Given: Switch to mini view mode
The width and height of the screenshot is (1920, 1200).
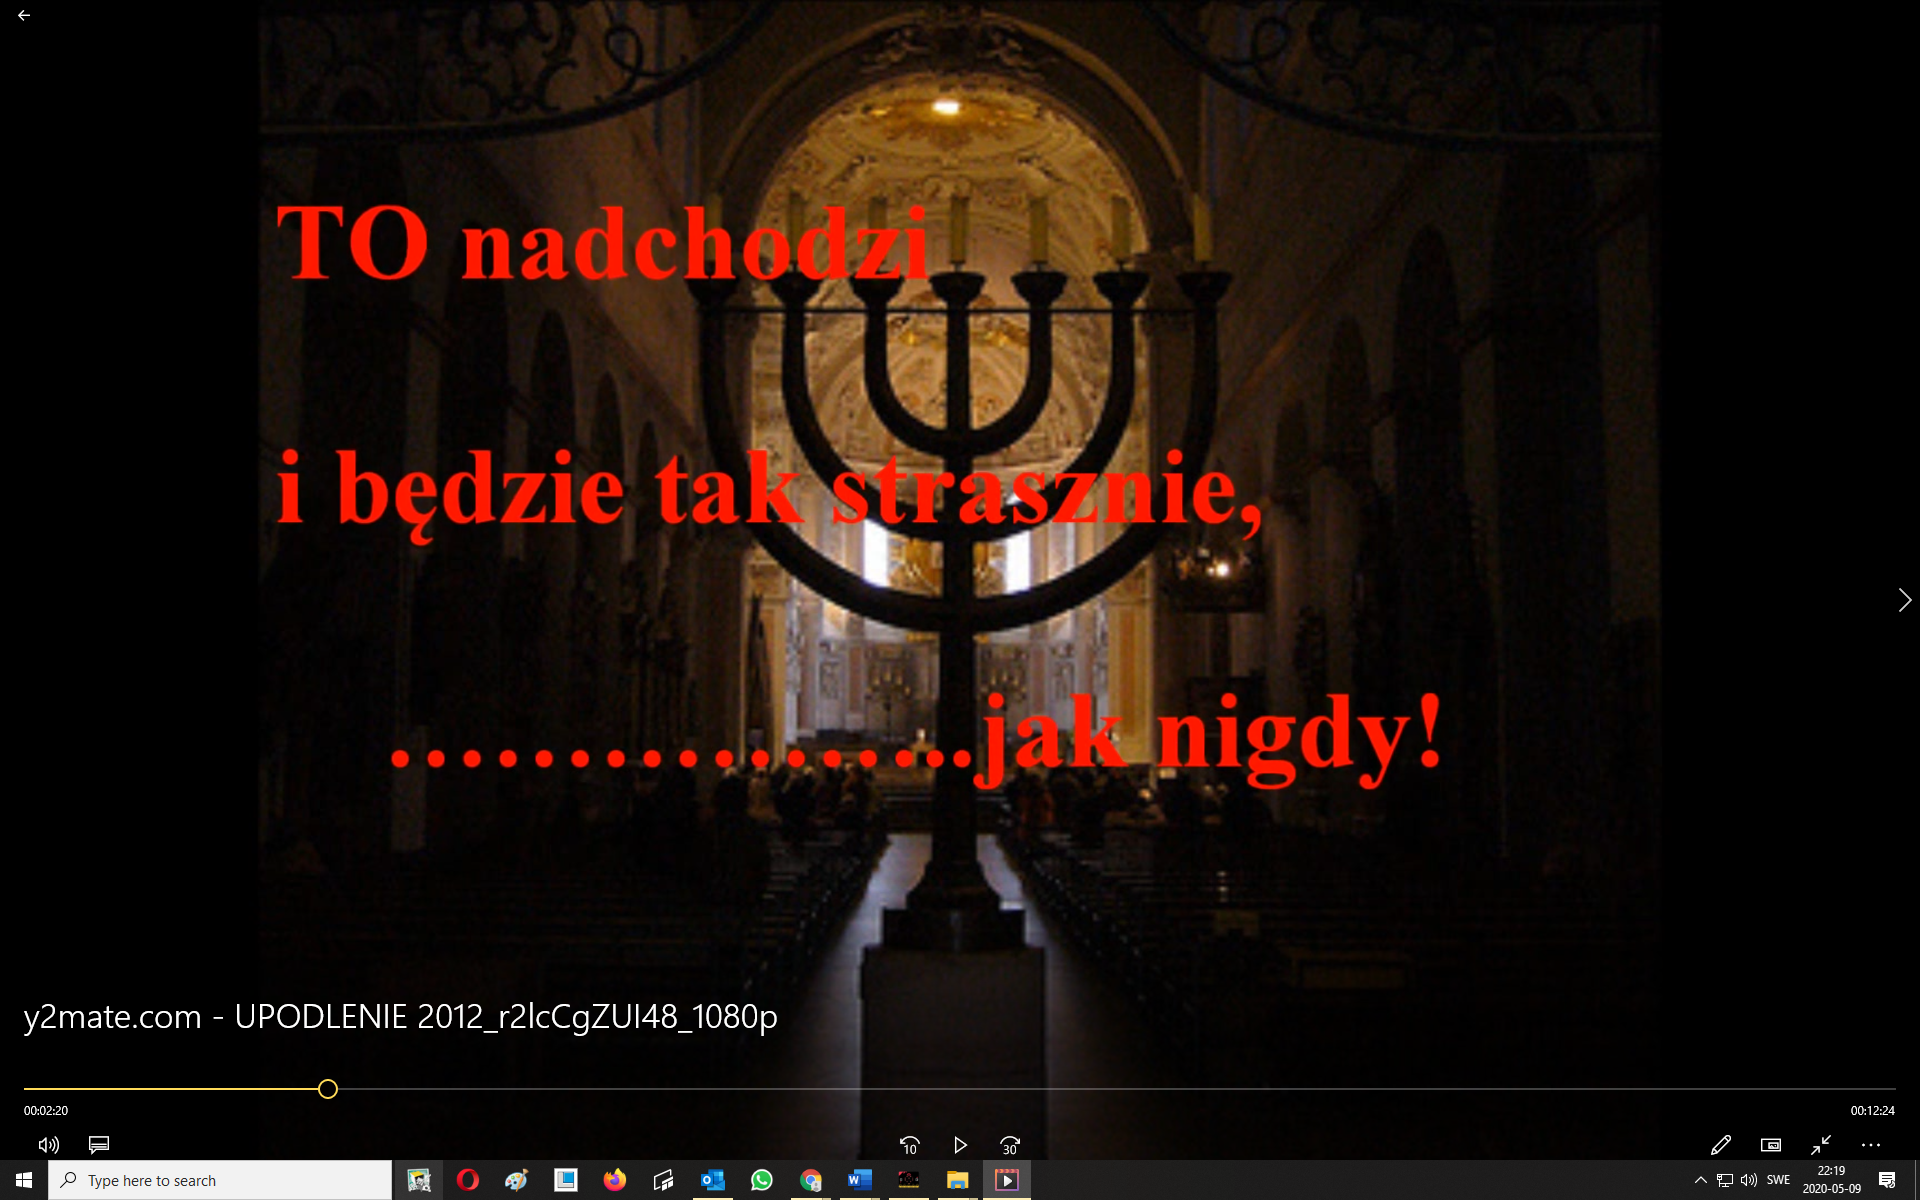Looking at the screenshot, I should [1770, 1145].
